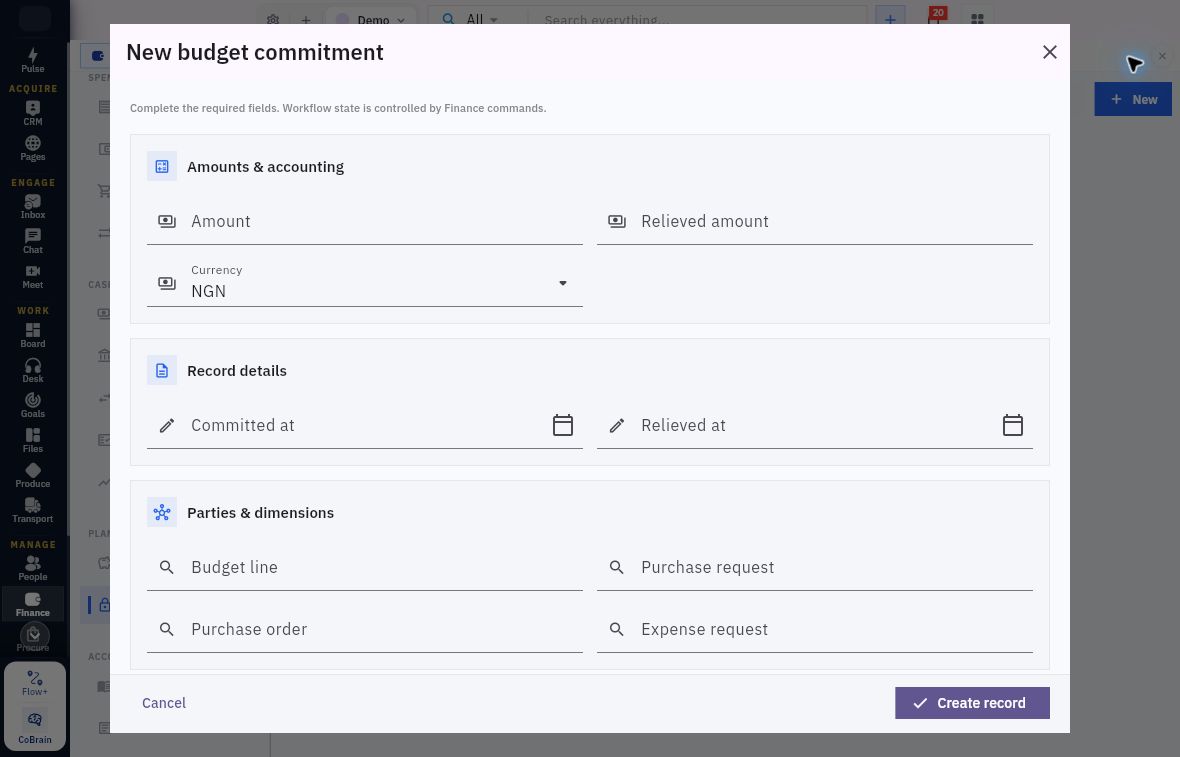Click the New button behind the dialog
Viewport: 1180px width, 757px height.
pos(1133,99)
